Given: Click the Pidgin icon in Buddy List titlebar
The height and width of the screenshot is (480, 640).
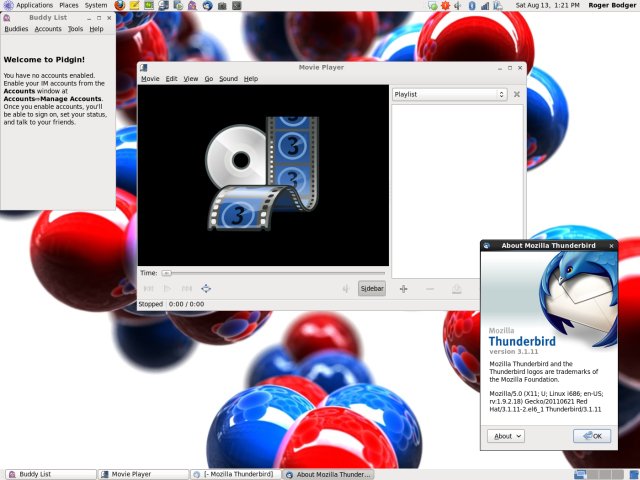Looking at the screenshot, I should pyautogui.click(x=7, y=18).
